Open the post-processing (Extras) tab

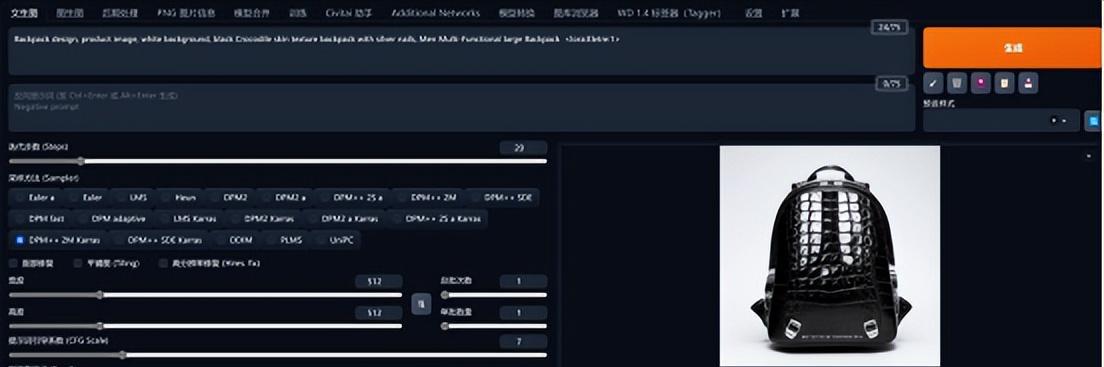[120, 13]
